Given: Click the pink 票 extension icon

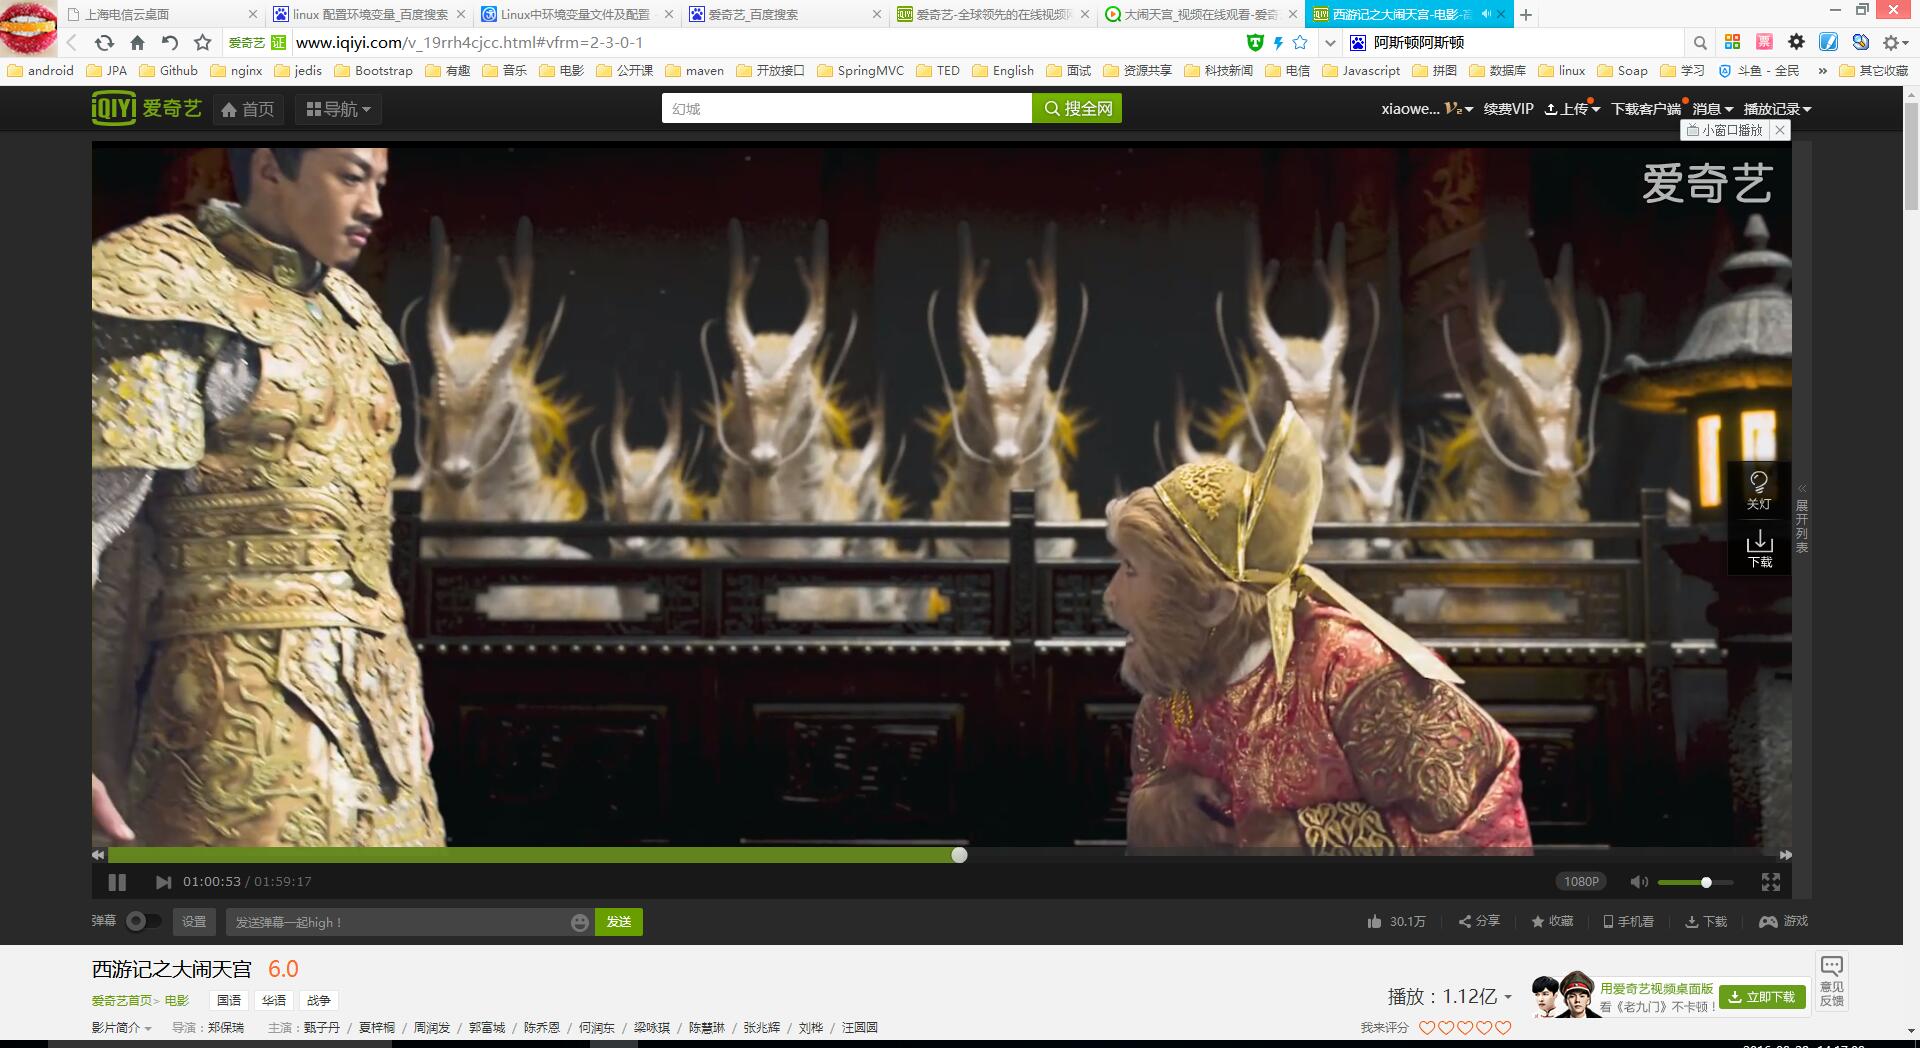Looking at the screenshot, I should 1764,42.
